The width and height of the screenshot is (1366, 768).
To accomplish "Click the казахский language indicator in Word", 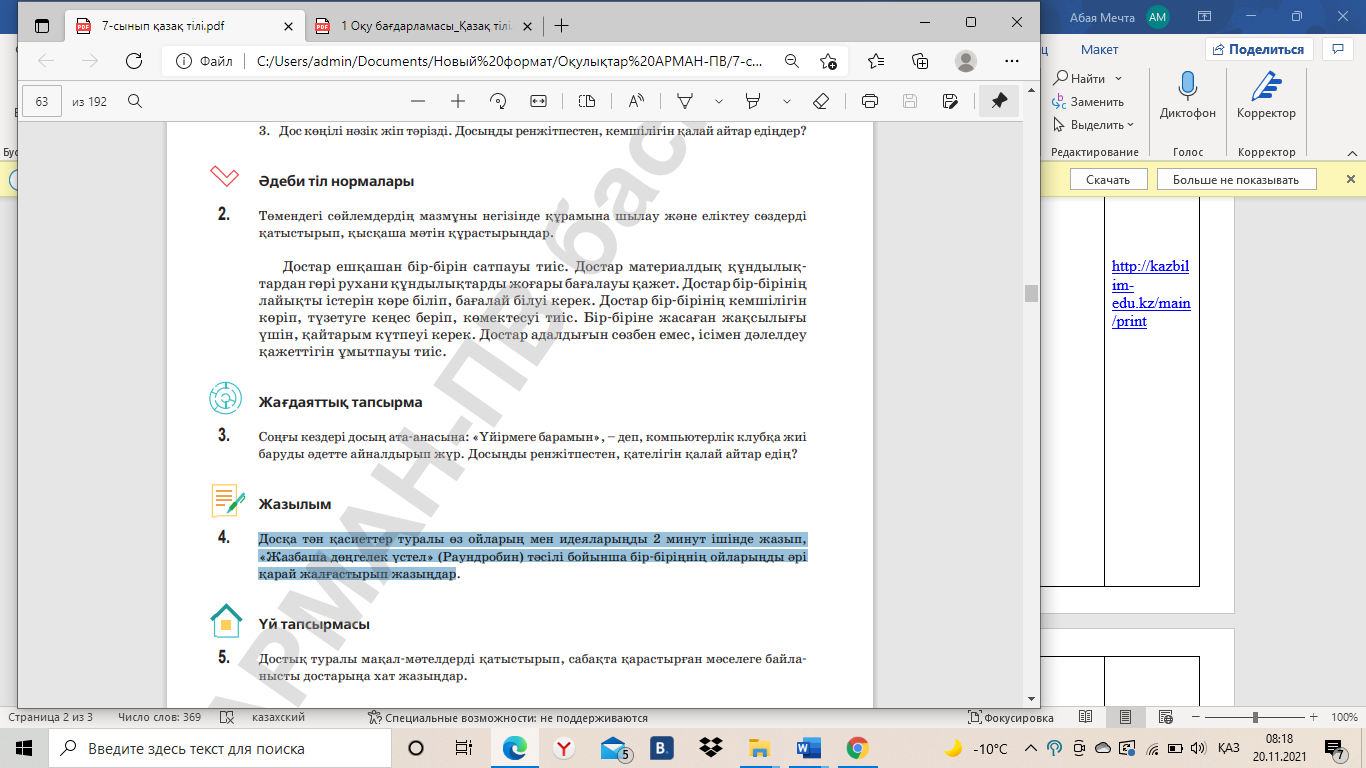I will pos(277,718).
